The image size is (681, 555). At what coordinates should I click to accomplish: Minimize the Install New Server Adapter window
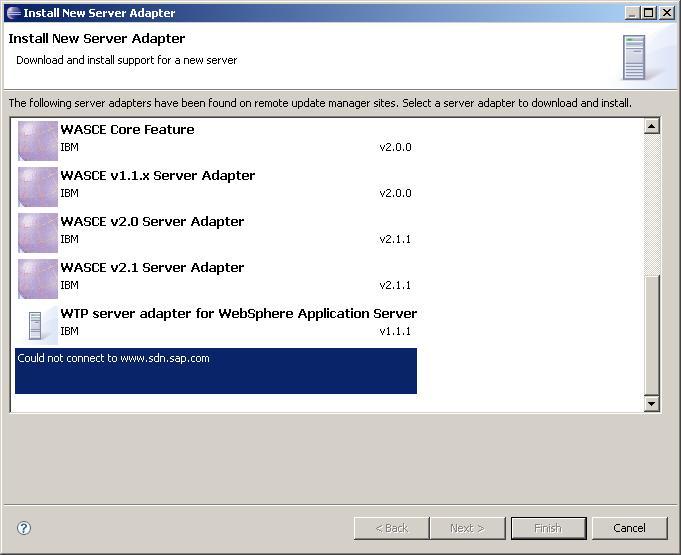(632, 13)
